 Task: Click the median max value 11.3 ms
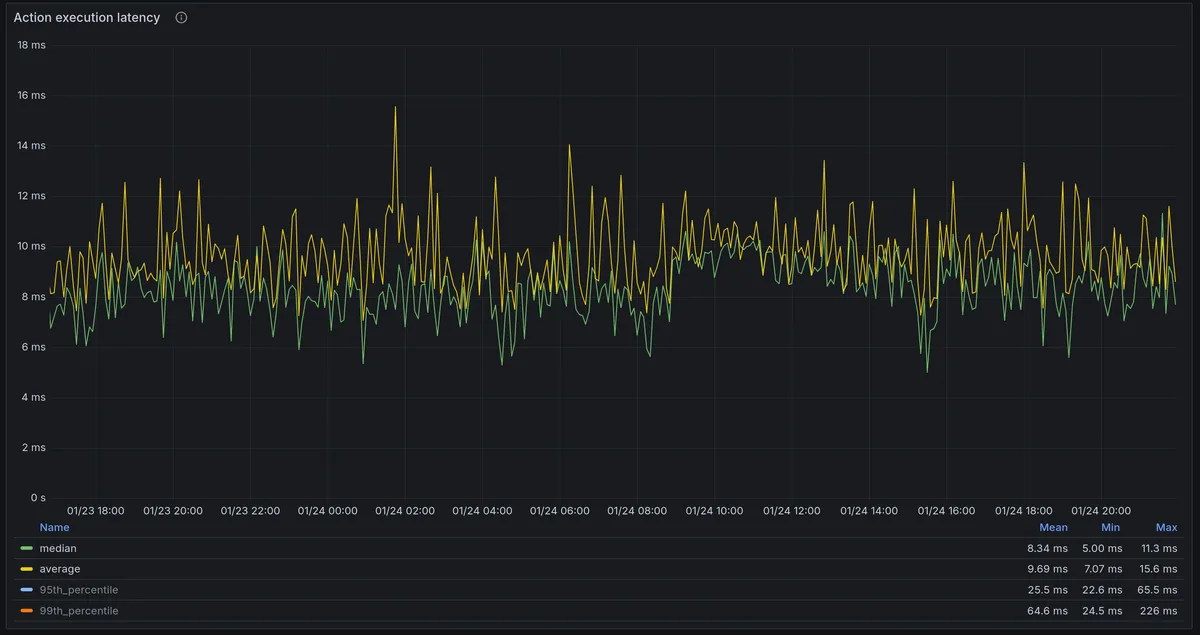1158,548
